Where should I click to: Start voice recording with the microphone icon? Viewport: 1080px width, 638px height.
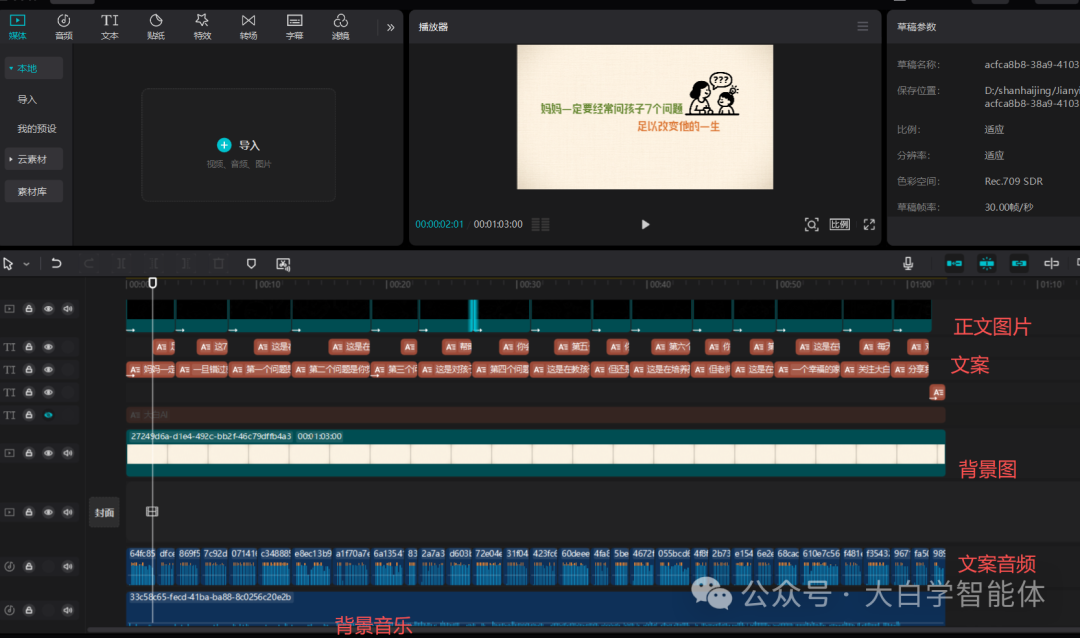pyautogui.click(x=908, y=263)
